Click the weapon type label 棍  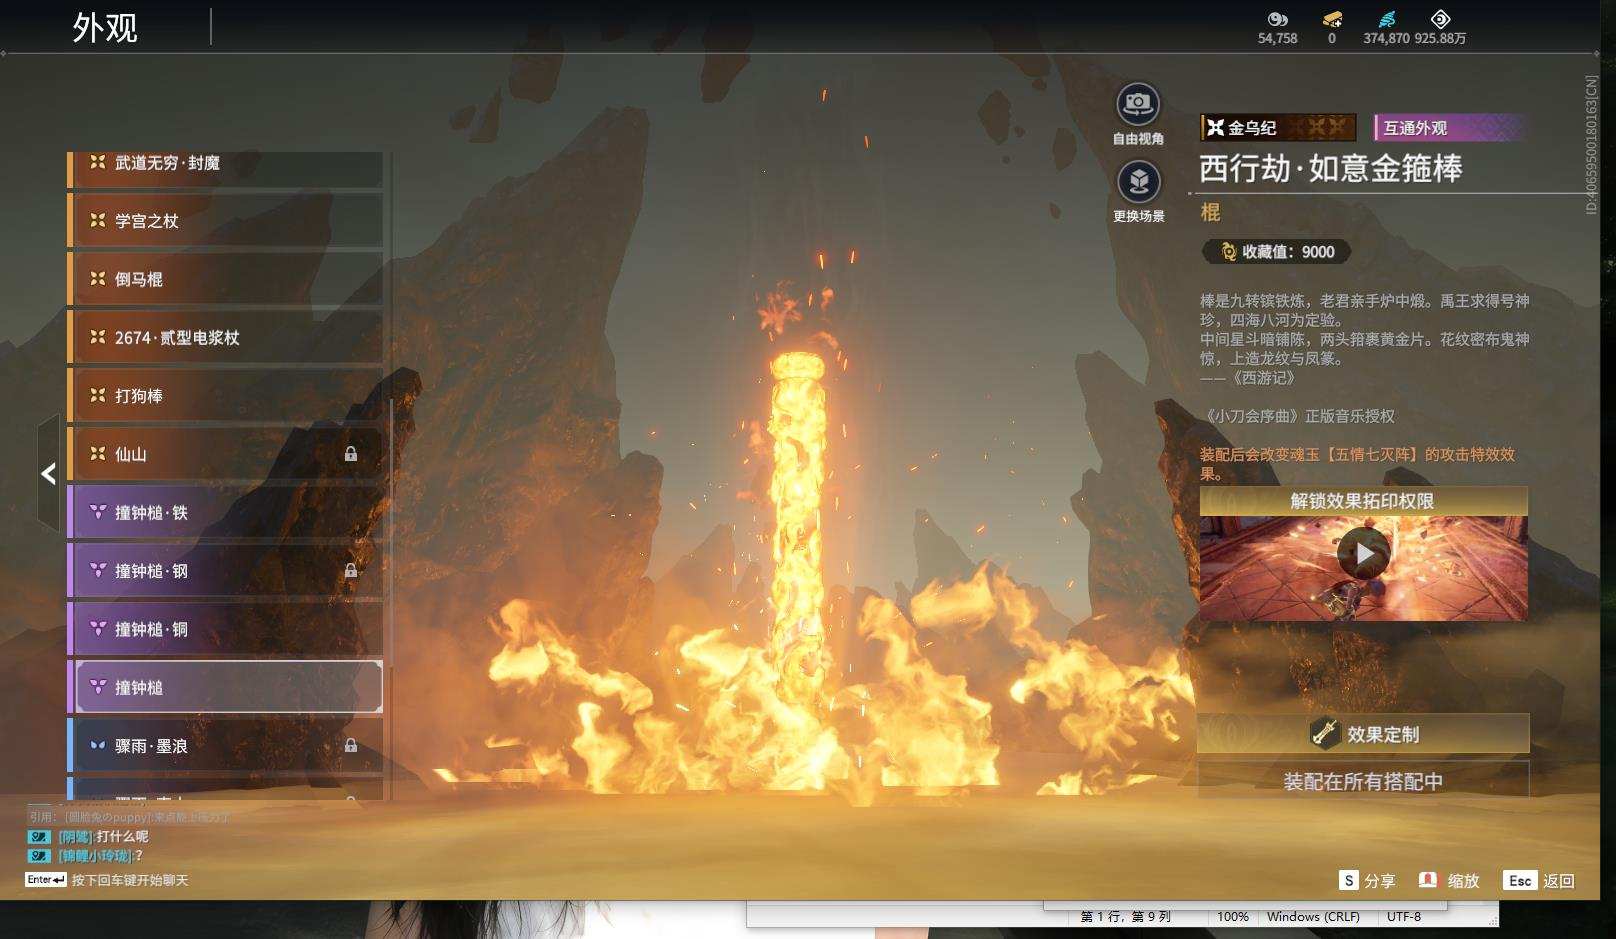click(x=1210, y=212)
